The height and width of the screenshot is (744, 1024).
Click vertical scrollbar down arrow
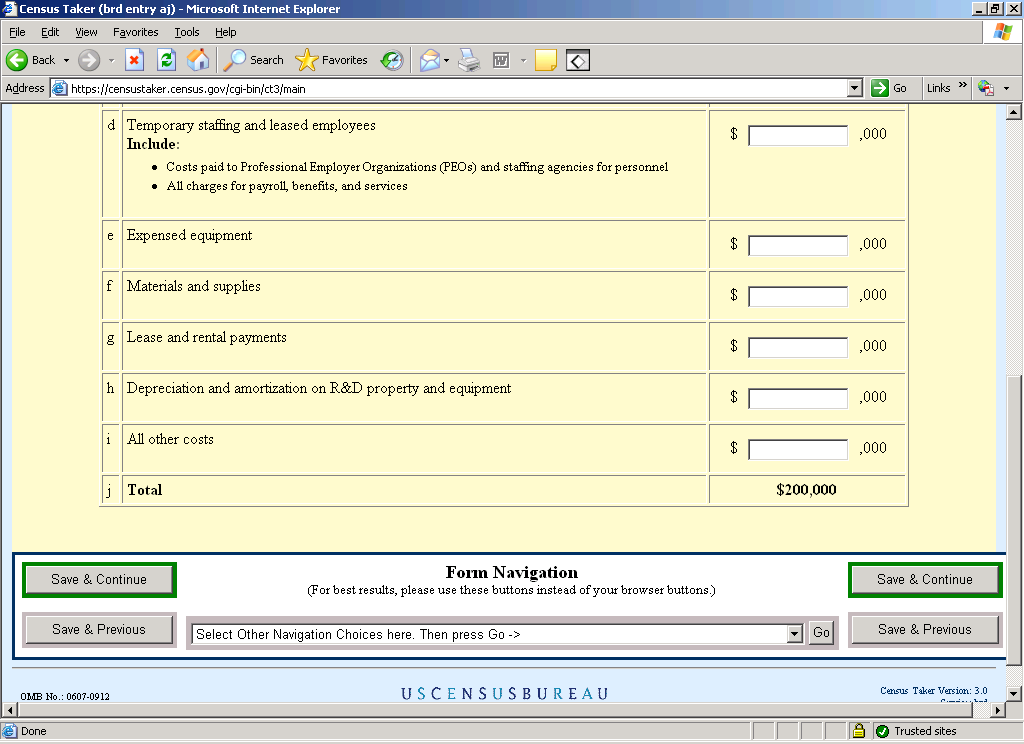point(1014,693)
